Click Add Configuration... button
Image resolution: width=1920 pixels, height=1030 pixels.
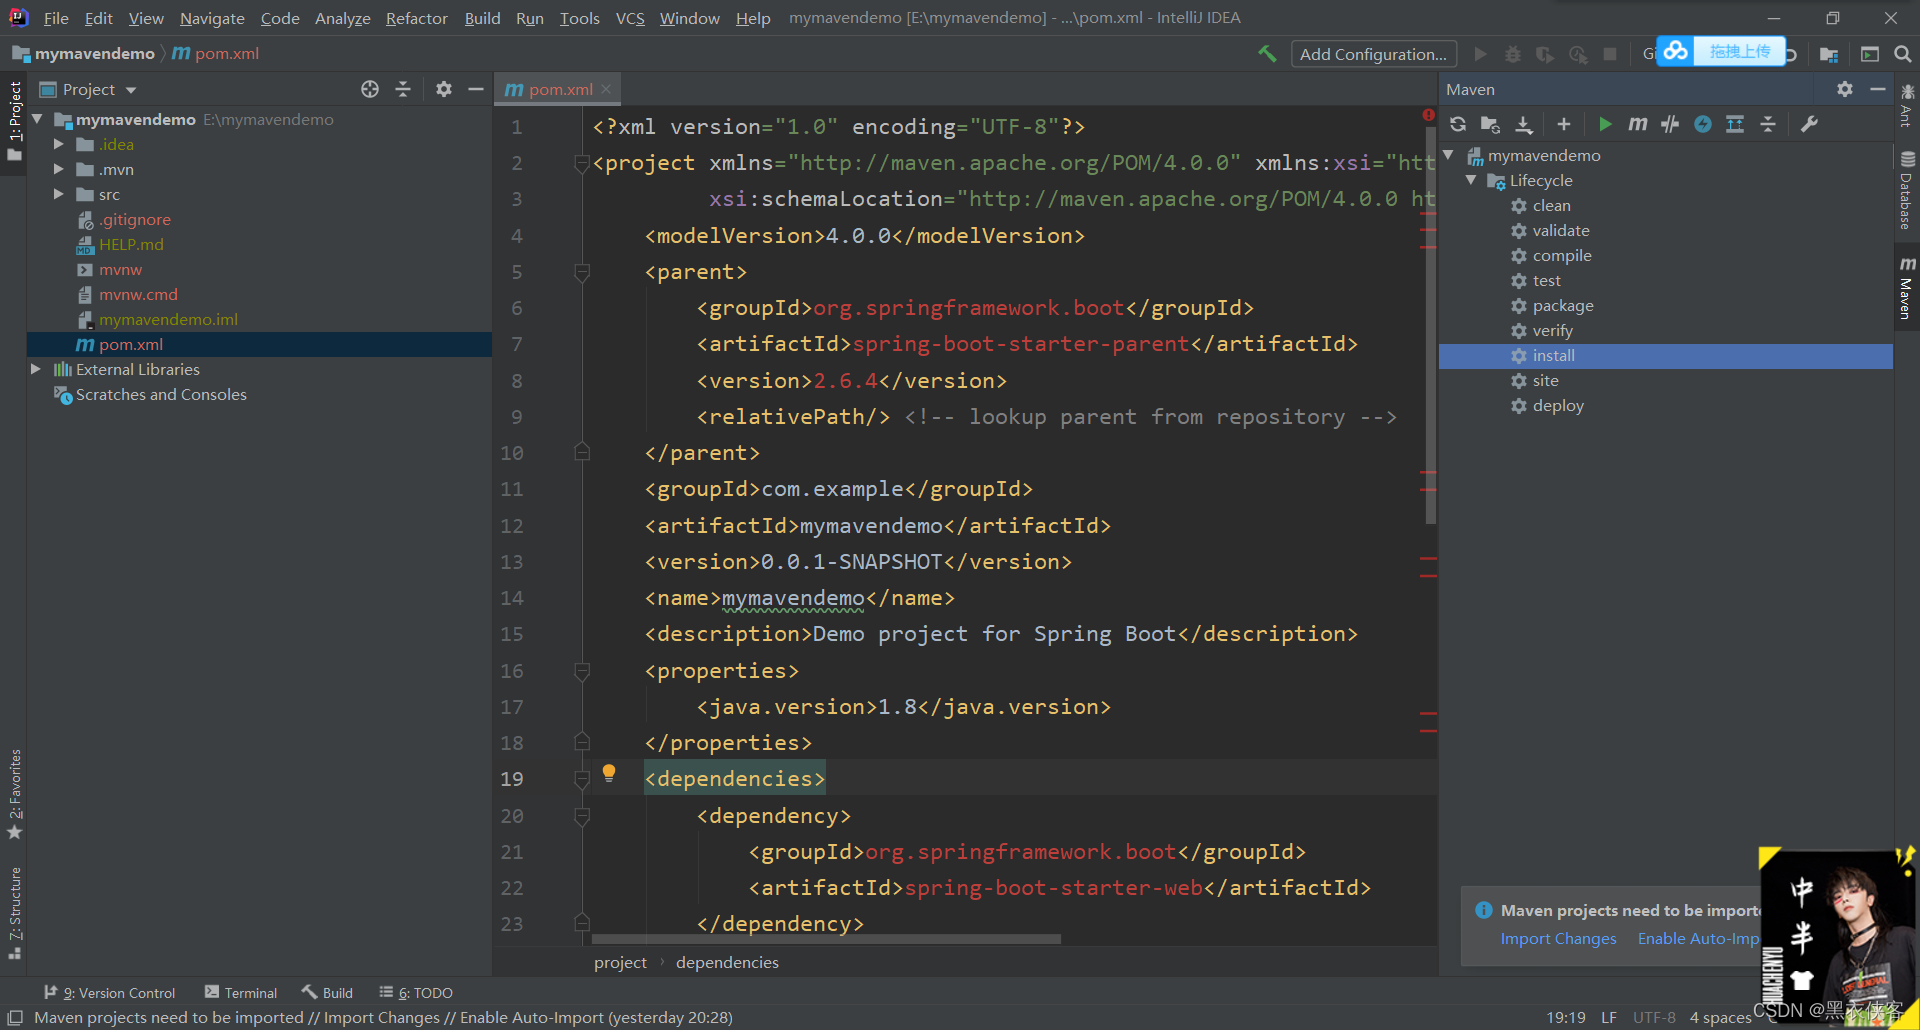coord(1373,54)
